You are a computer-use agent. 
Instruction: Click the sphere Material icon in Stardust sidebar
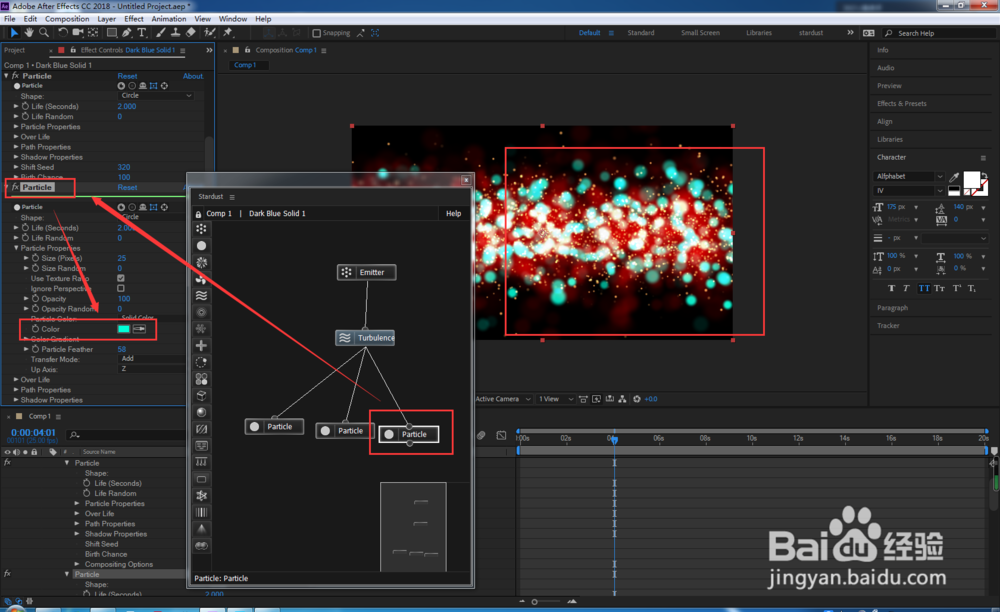pos(202,412)
